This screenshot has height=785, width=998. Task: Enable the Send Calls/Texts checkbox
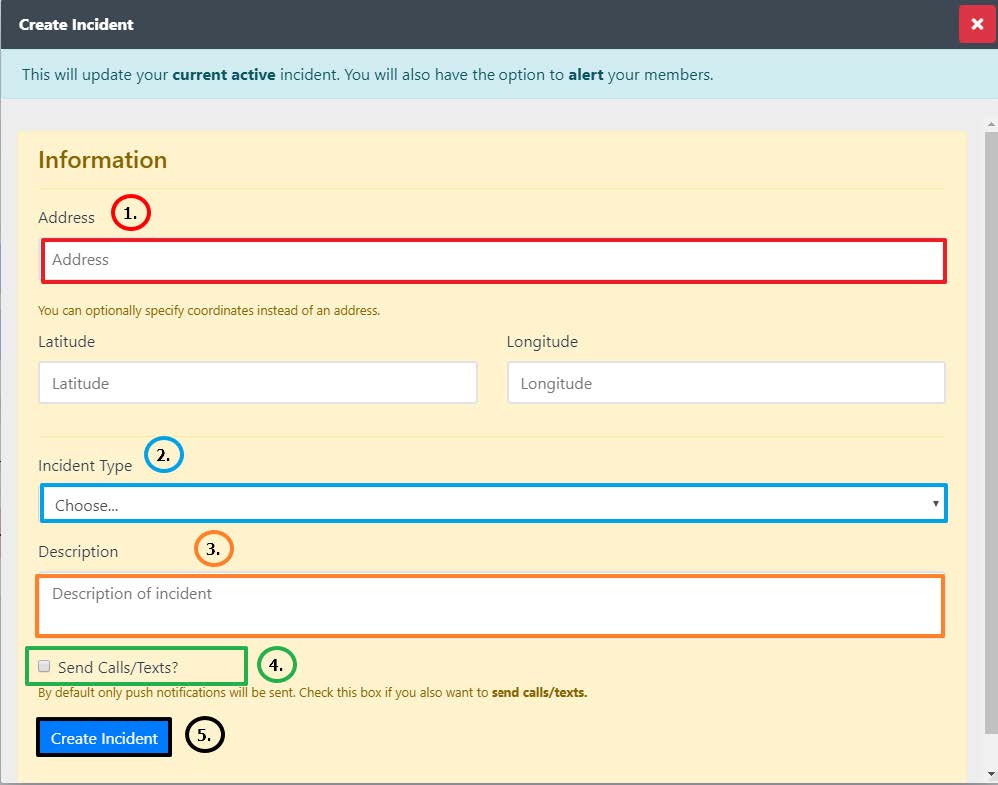click(x=44, y=666)
